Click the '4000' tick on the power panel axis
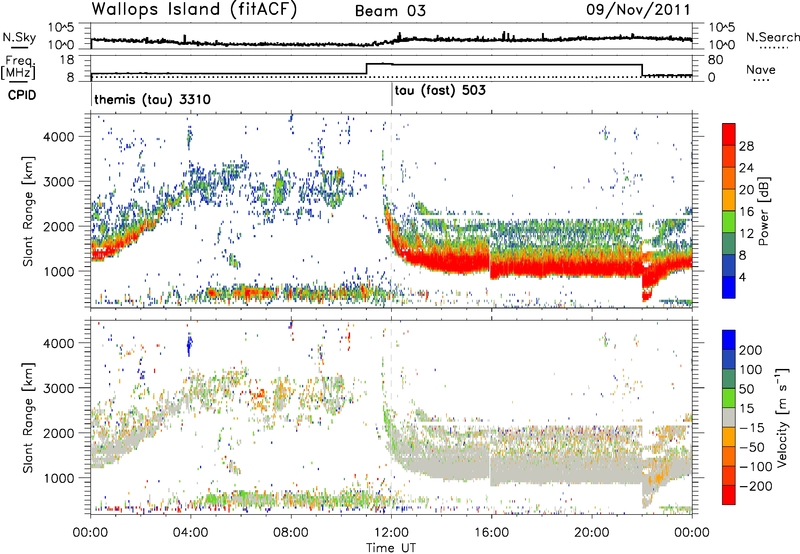The width and height of the screenshot is (800, 554). click(x=58, y=137)
